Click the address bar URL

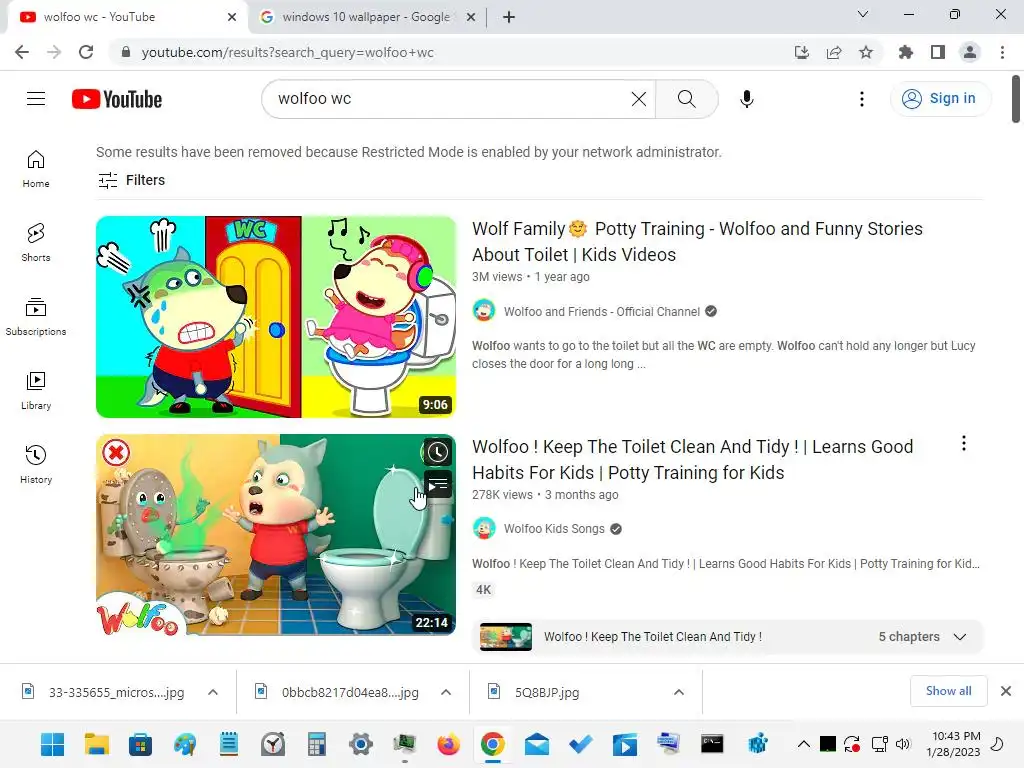point(287,52)
